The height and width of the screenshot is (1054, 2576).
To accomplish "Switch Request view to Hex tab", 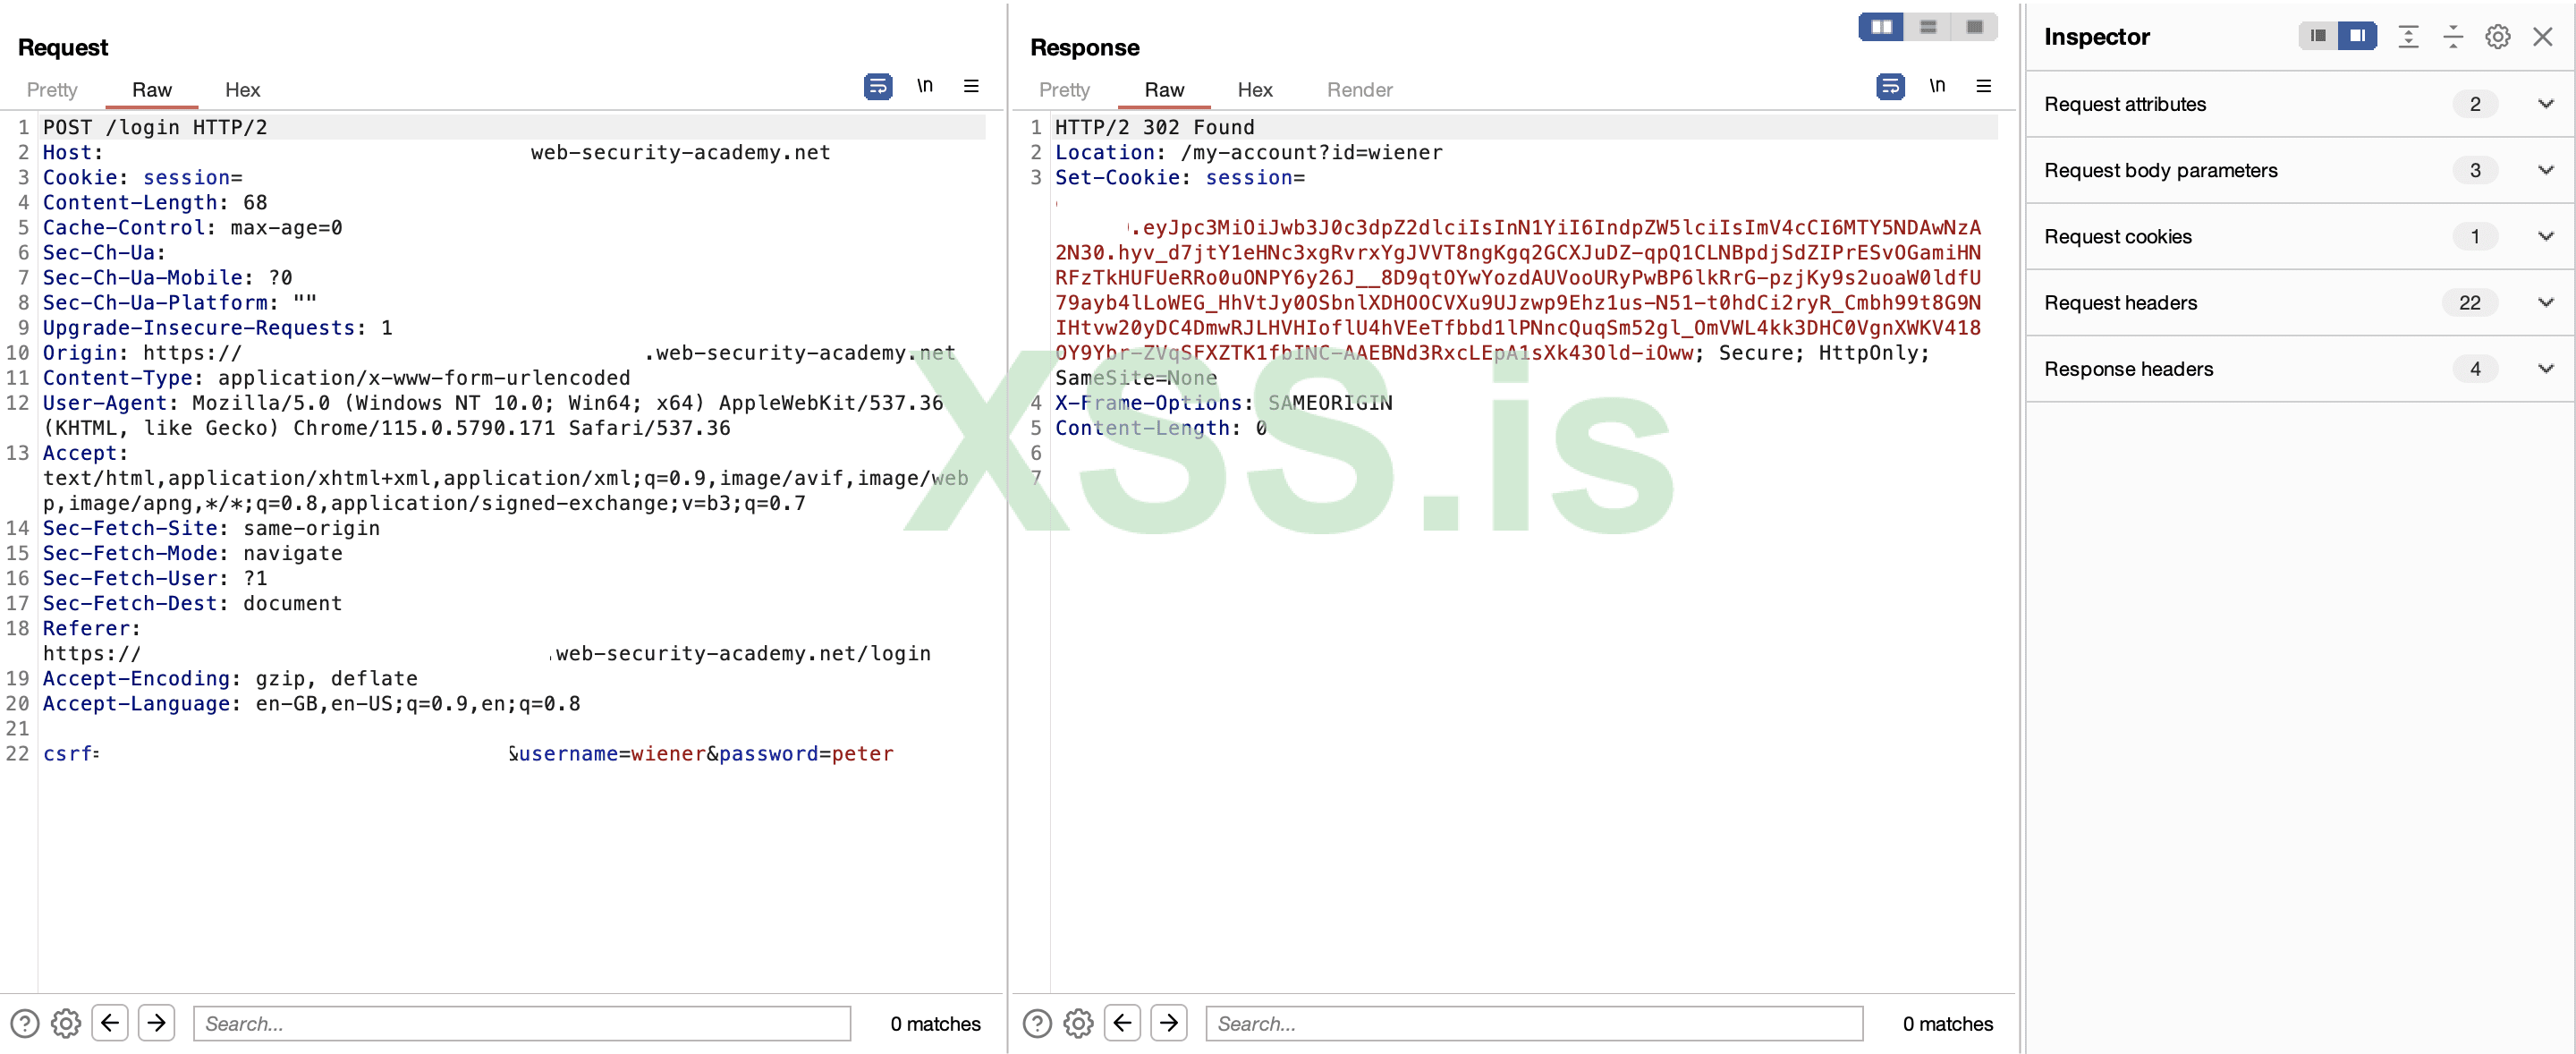I will [x=242, y=90].
